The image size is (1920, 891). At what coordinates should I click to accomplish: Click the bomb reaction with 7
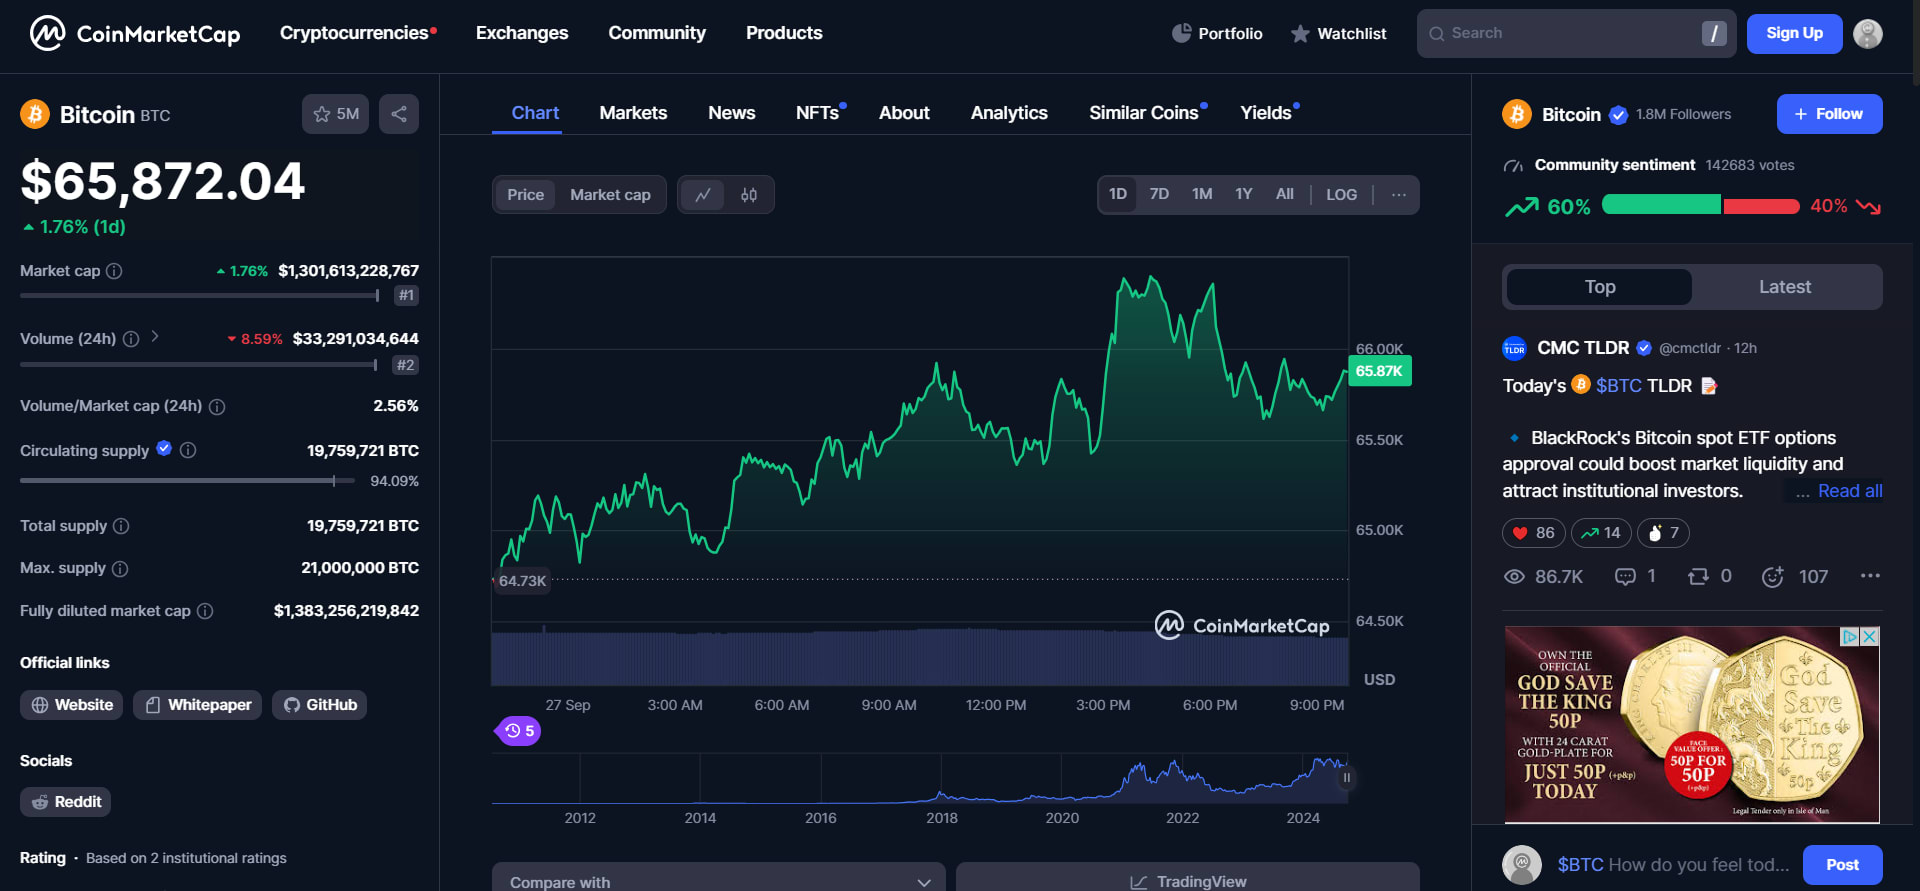click(x=1663, y=533)
